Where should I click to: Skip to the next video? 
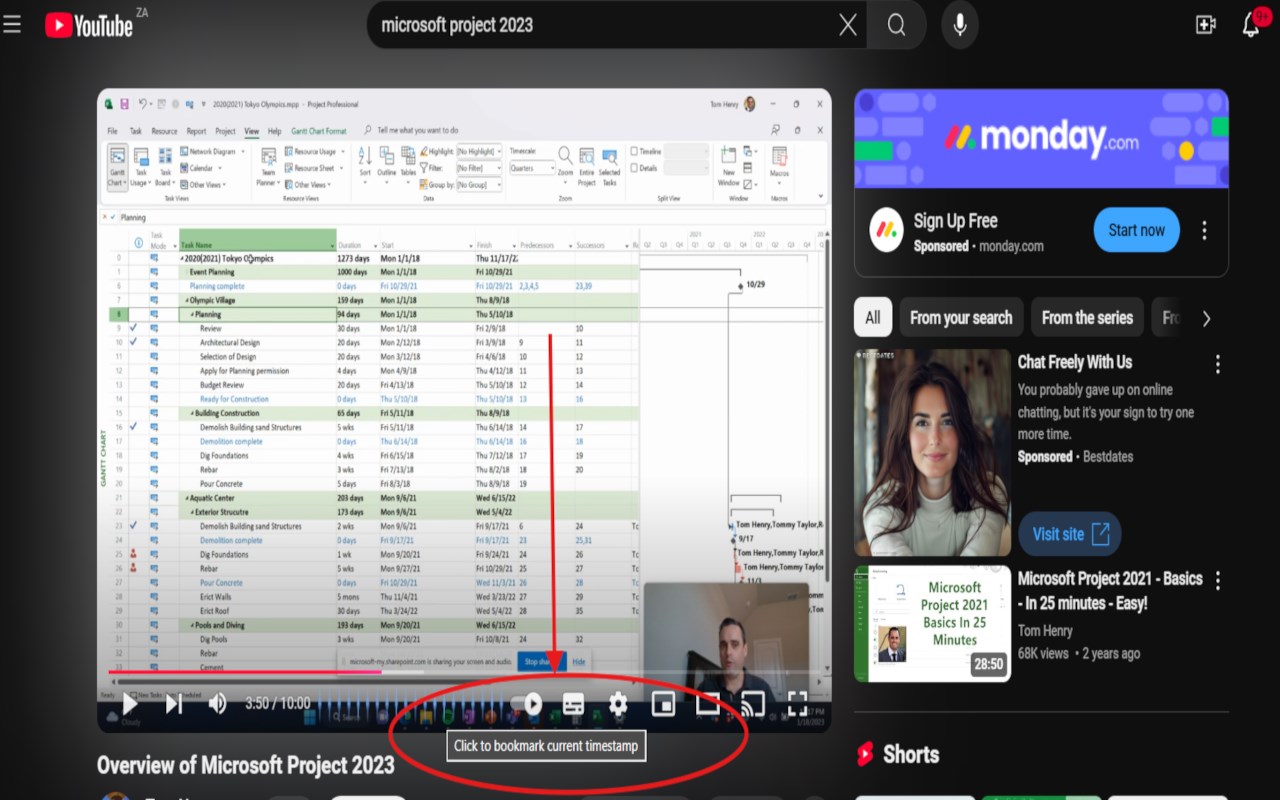[x=174, y=704]
